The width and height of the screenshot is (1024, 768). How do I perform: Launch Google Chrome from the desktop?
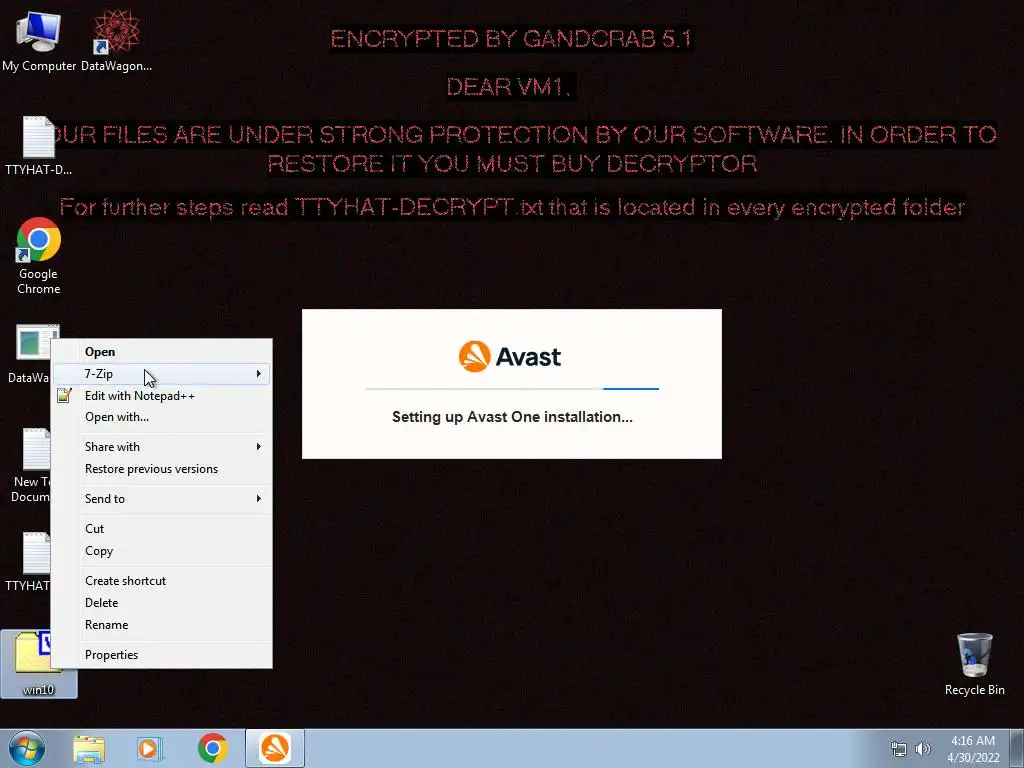click(39, 256)
